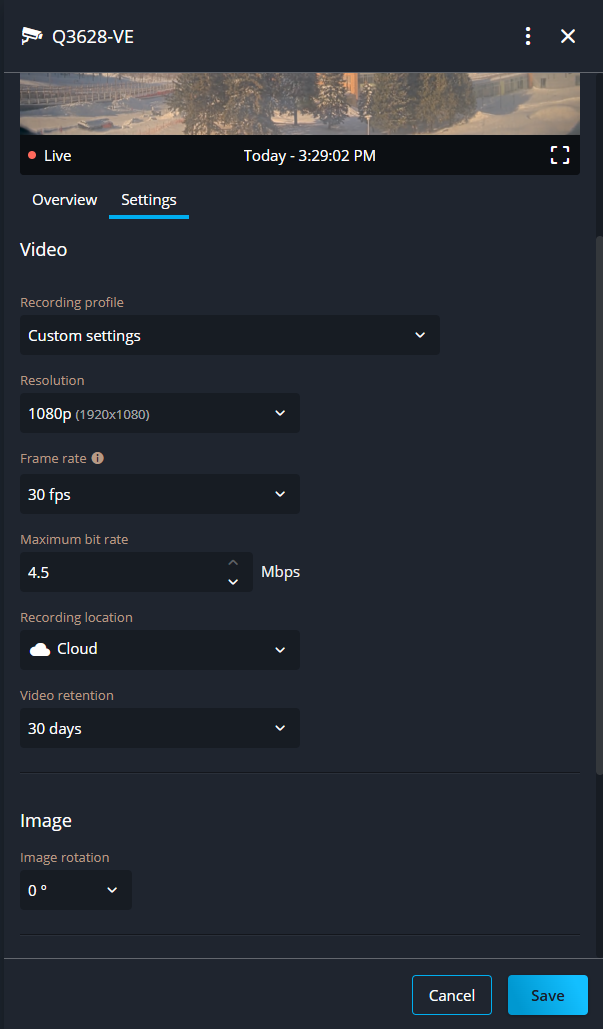Click the cloud icon in Recording location
The image size is (603, 1029).
(40, 650)
